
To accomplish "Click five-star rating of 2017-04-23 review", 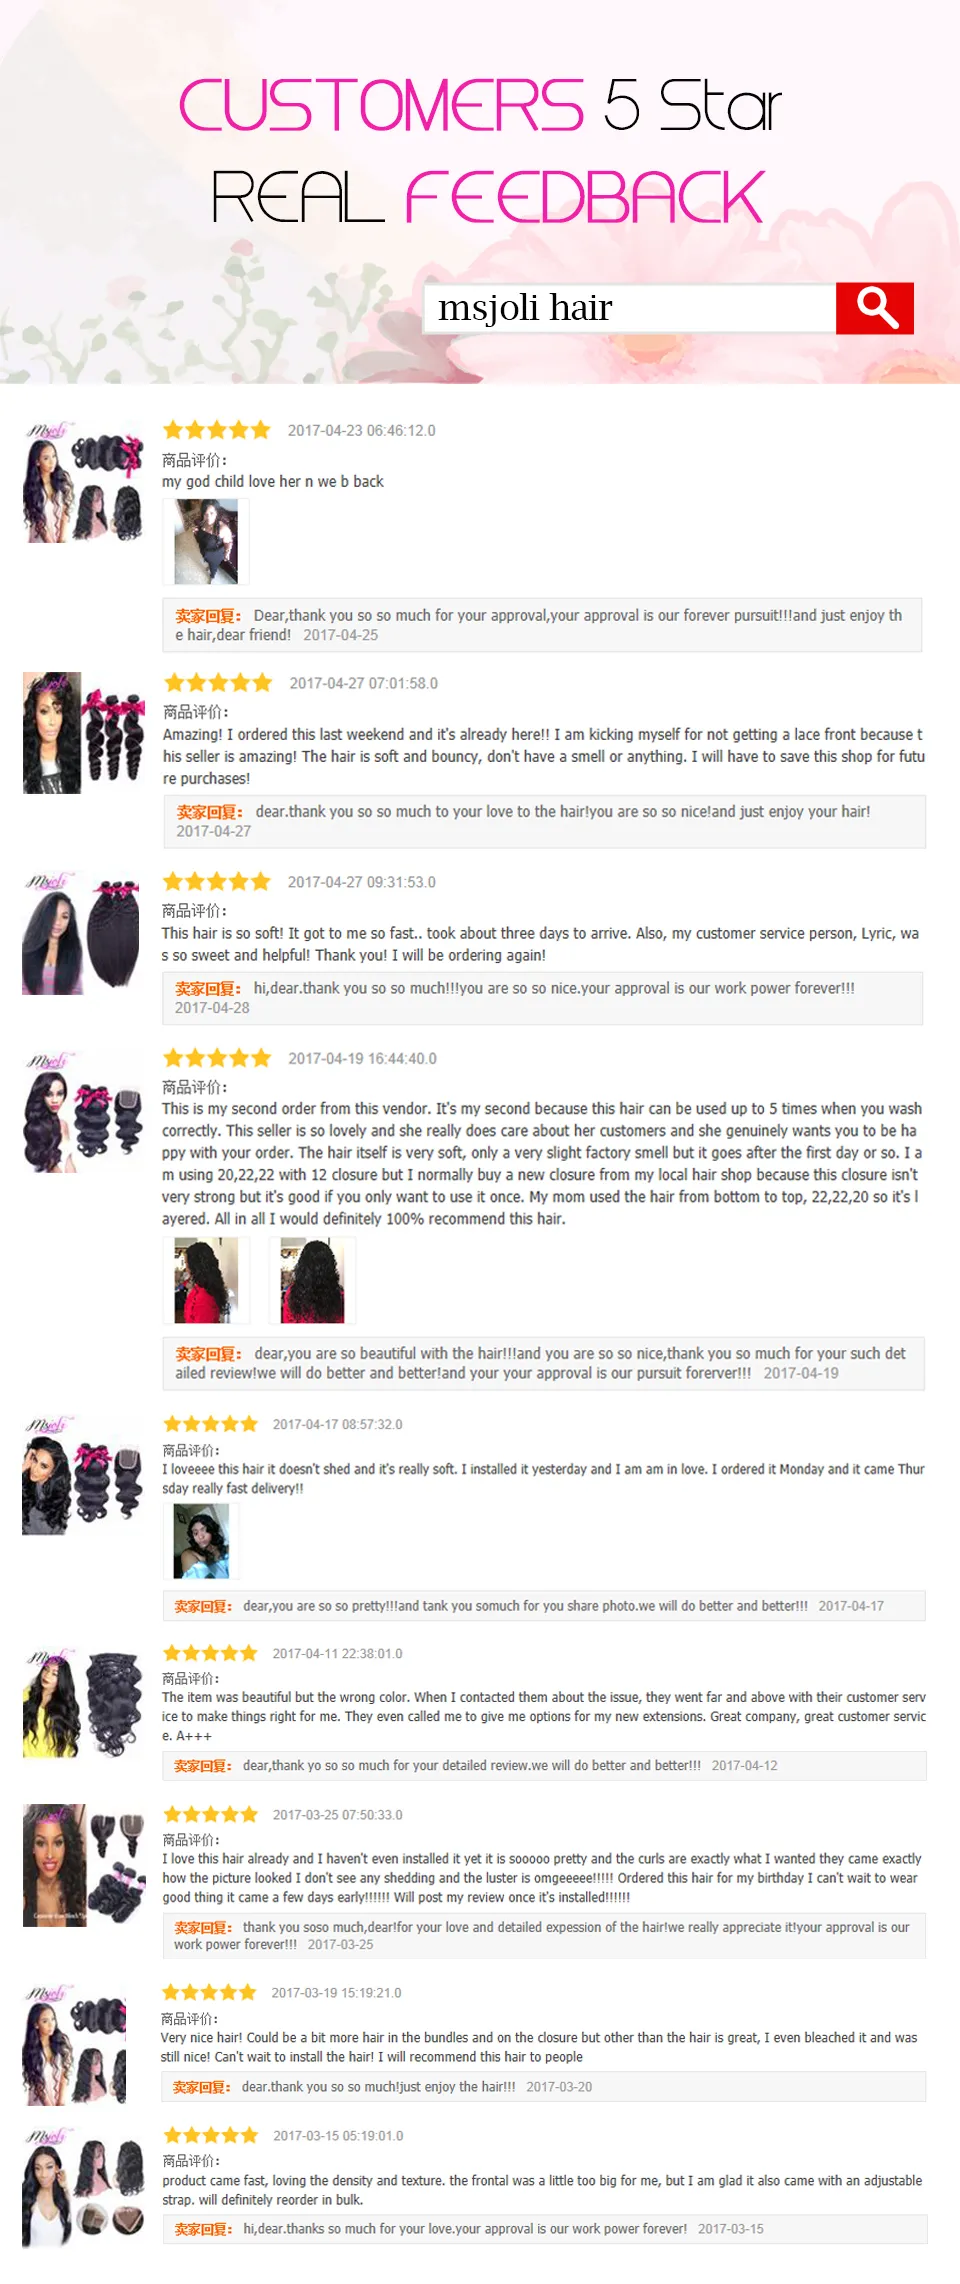I will [217, 430].
